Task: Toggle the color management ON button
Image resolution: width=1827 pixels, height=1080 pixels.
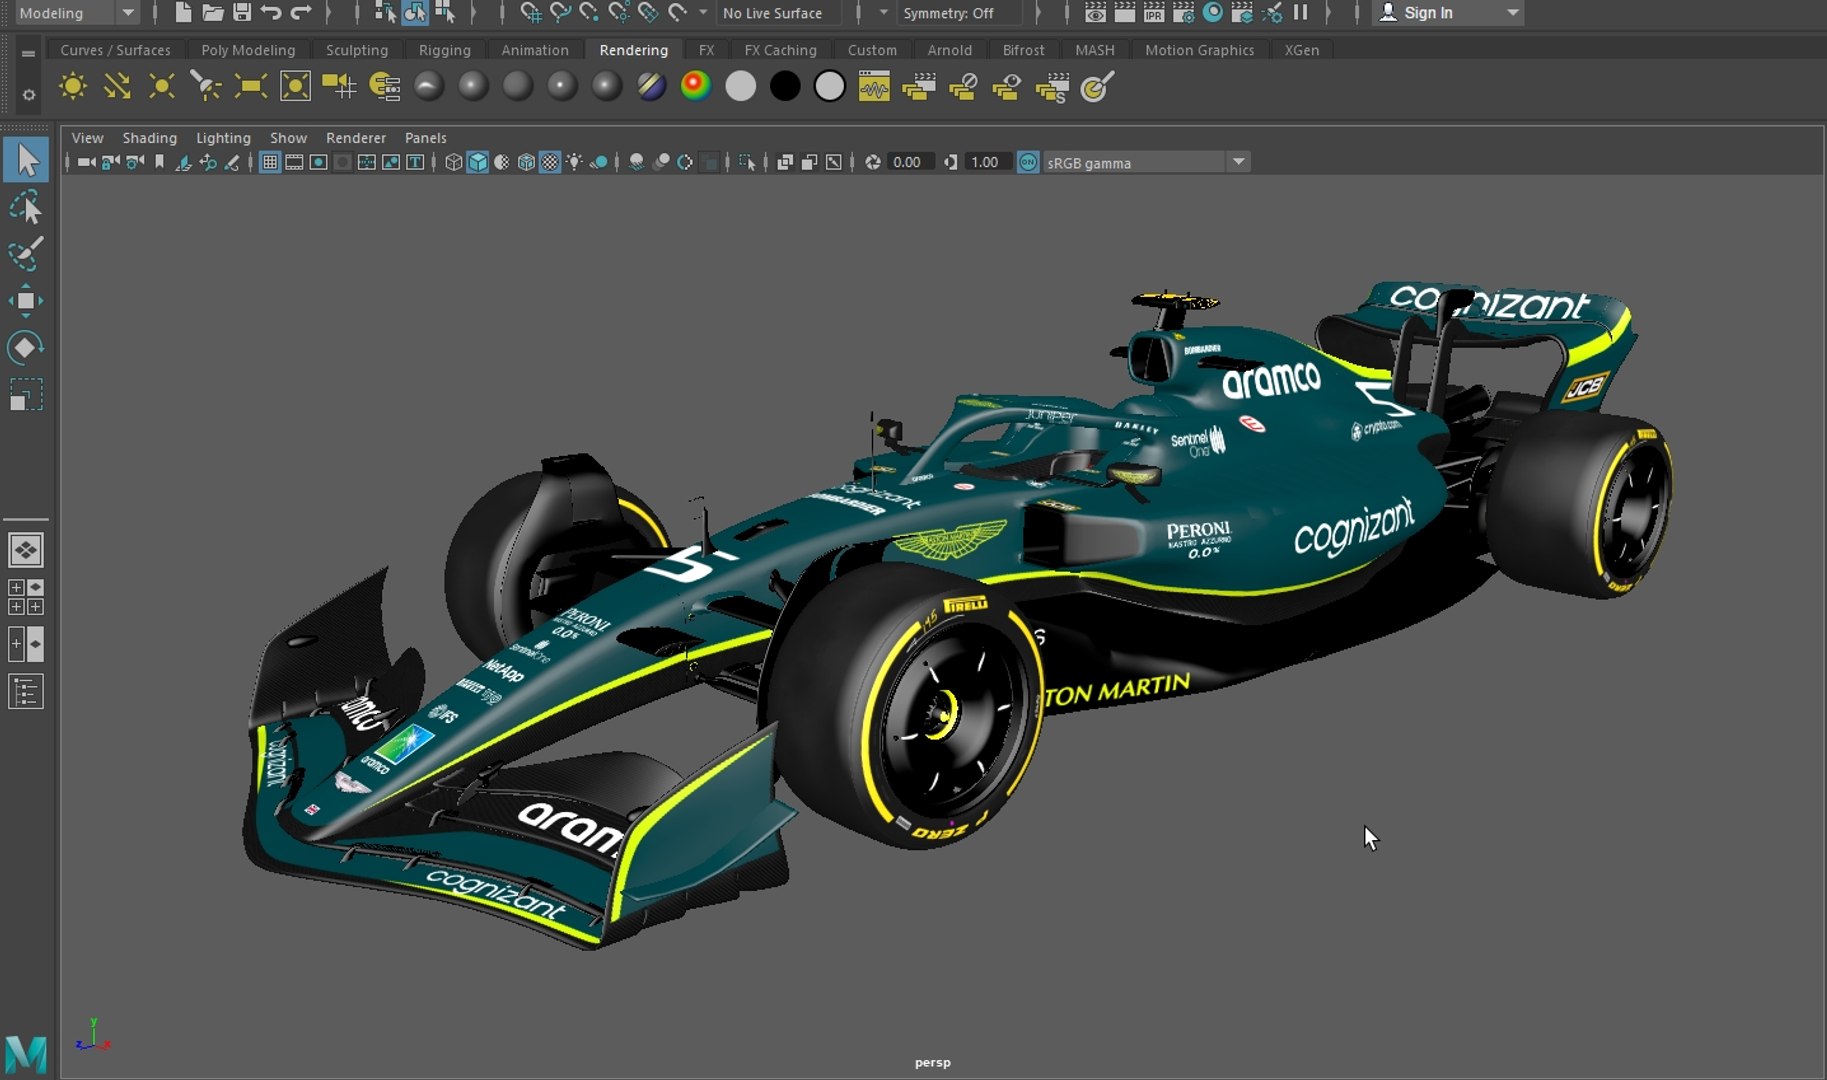Action: pyautogui.click(x=1028, y=162)
